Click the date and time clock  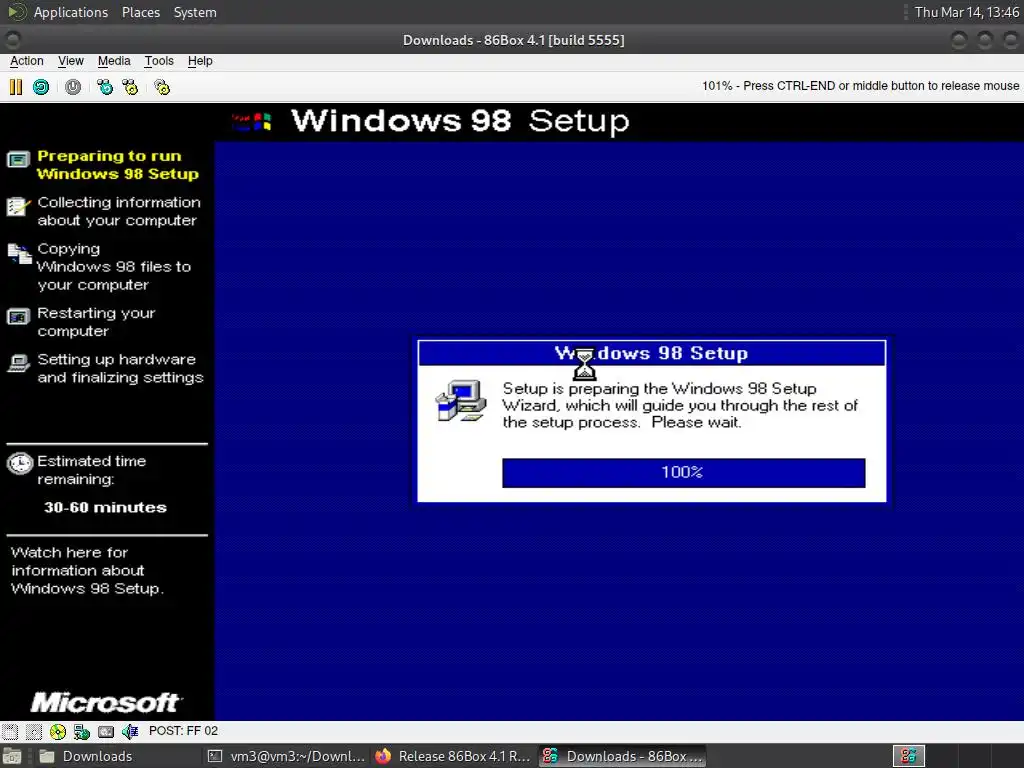tap(967, 12)
